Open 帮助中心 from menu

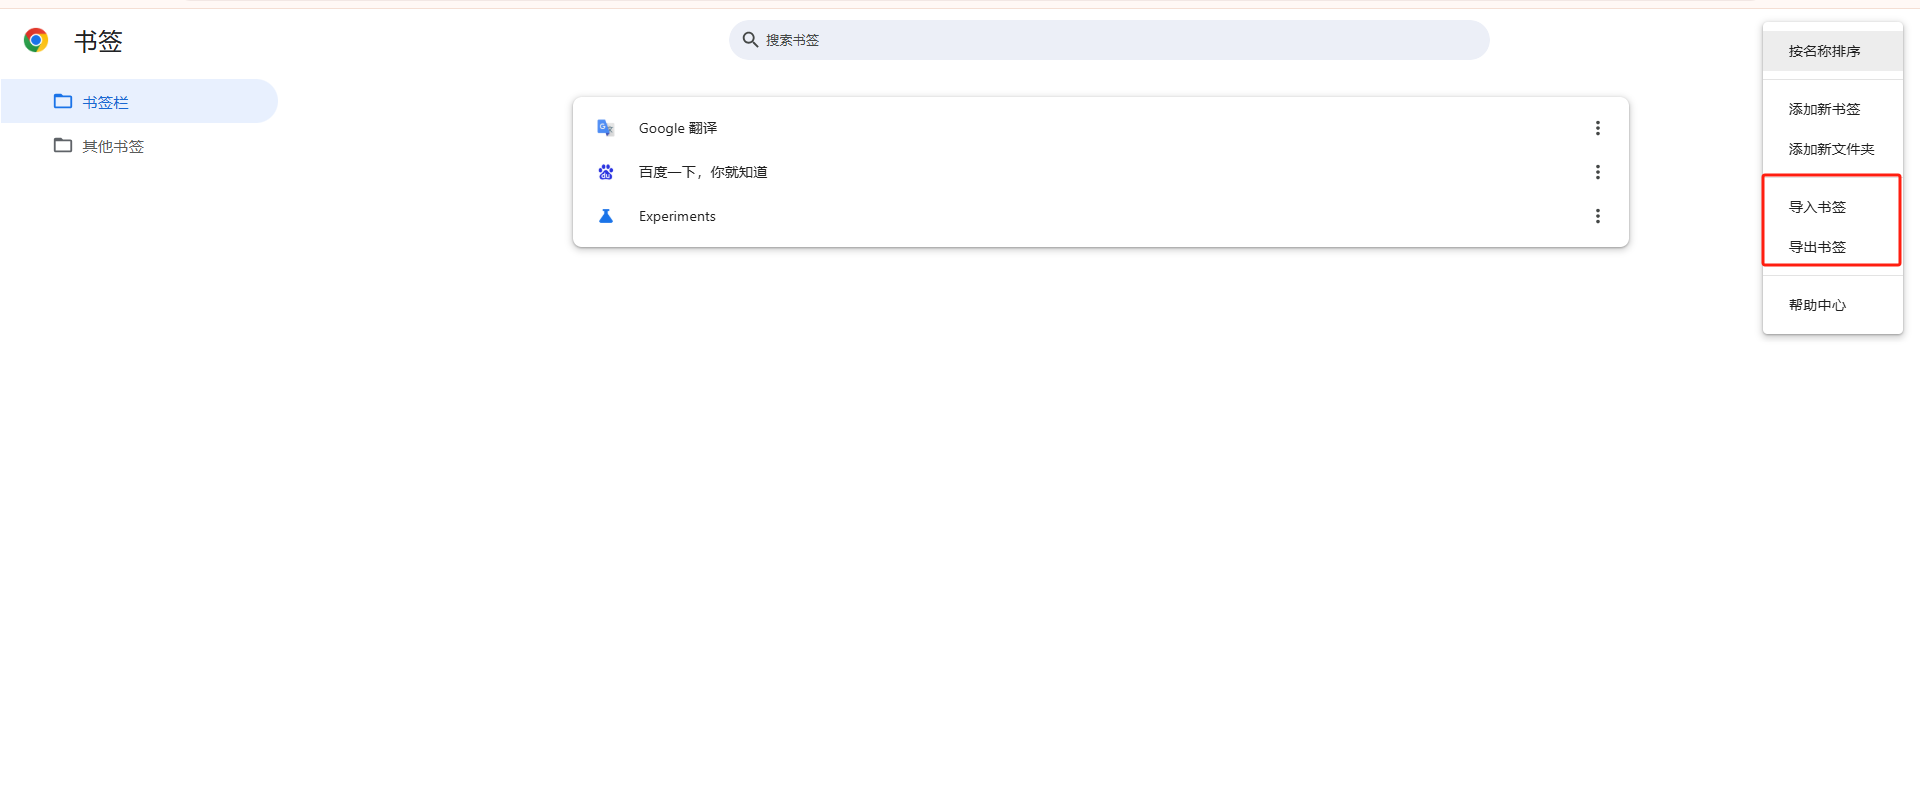(1832, 305)
